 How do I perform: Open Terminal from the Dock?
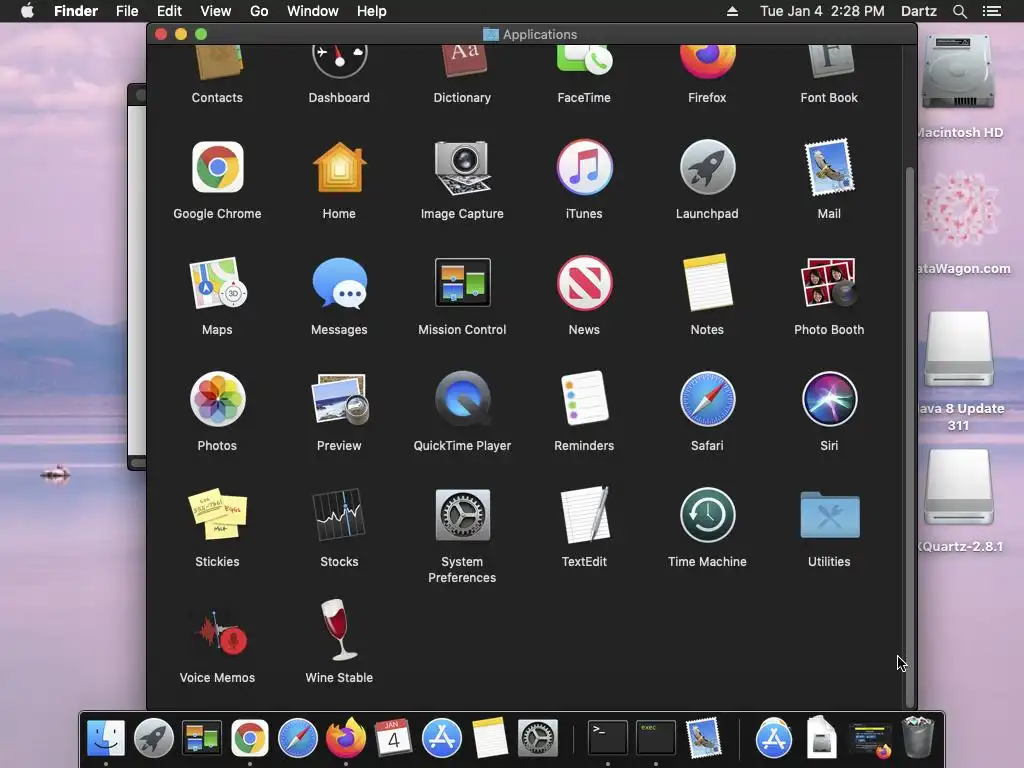point(607,738)
